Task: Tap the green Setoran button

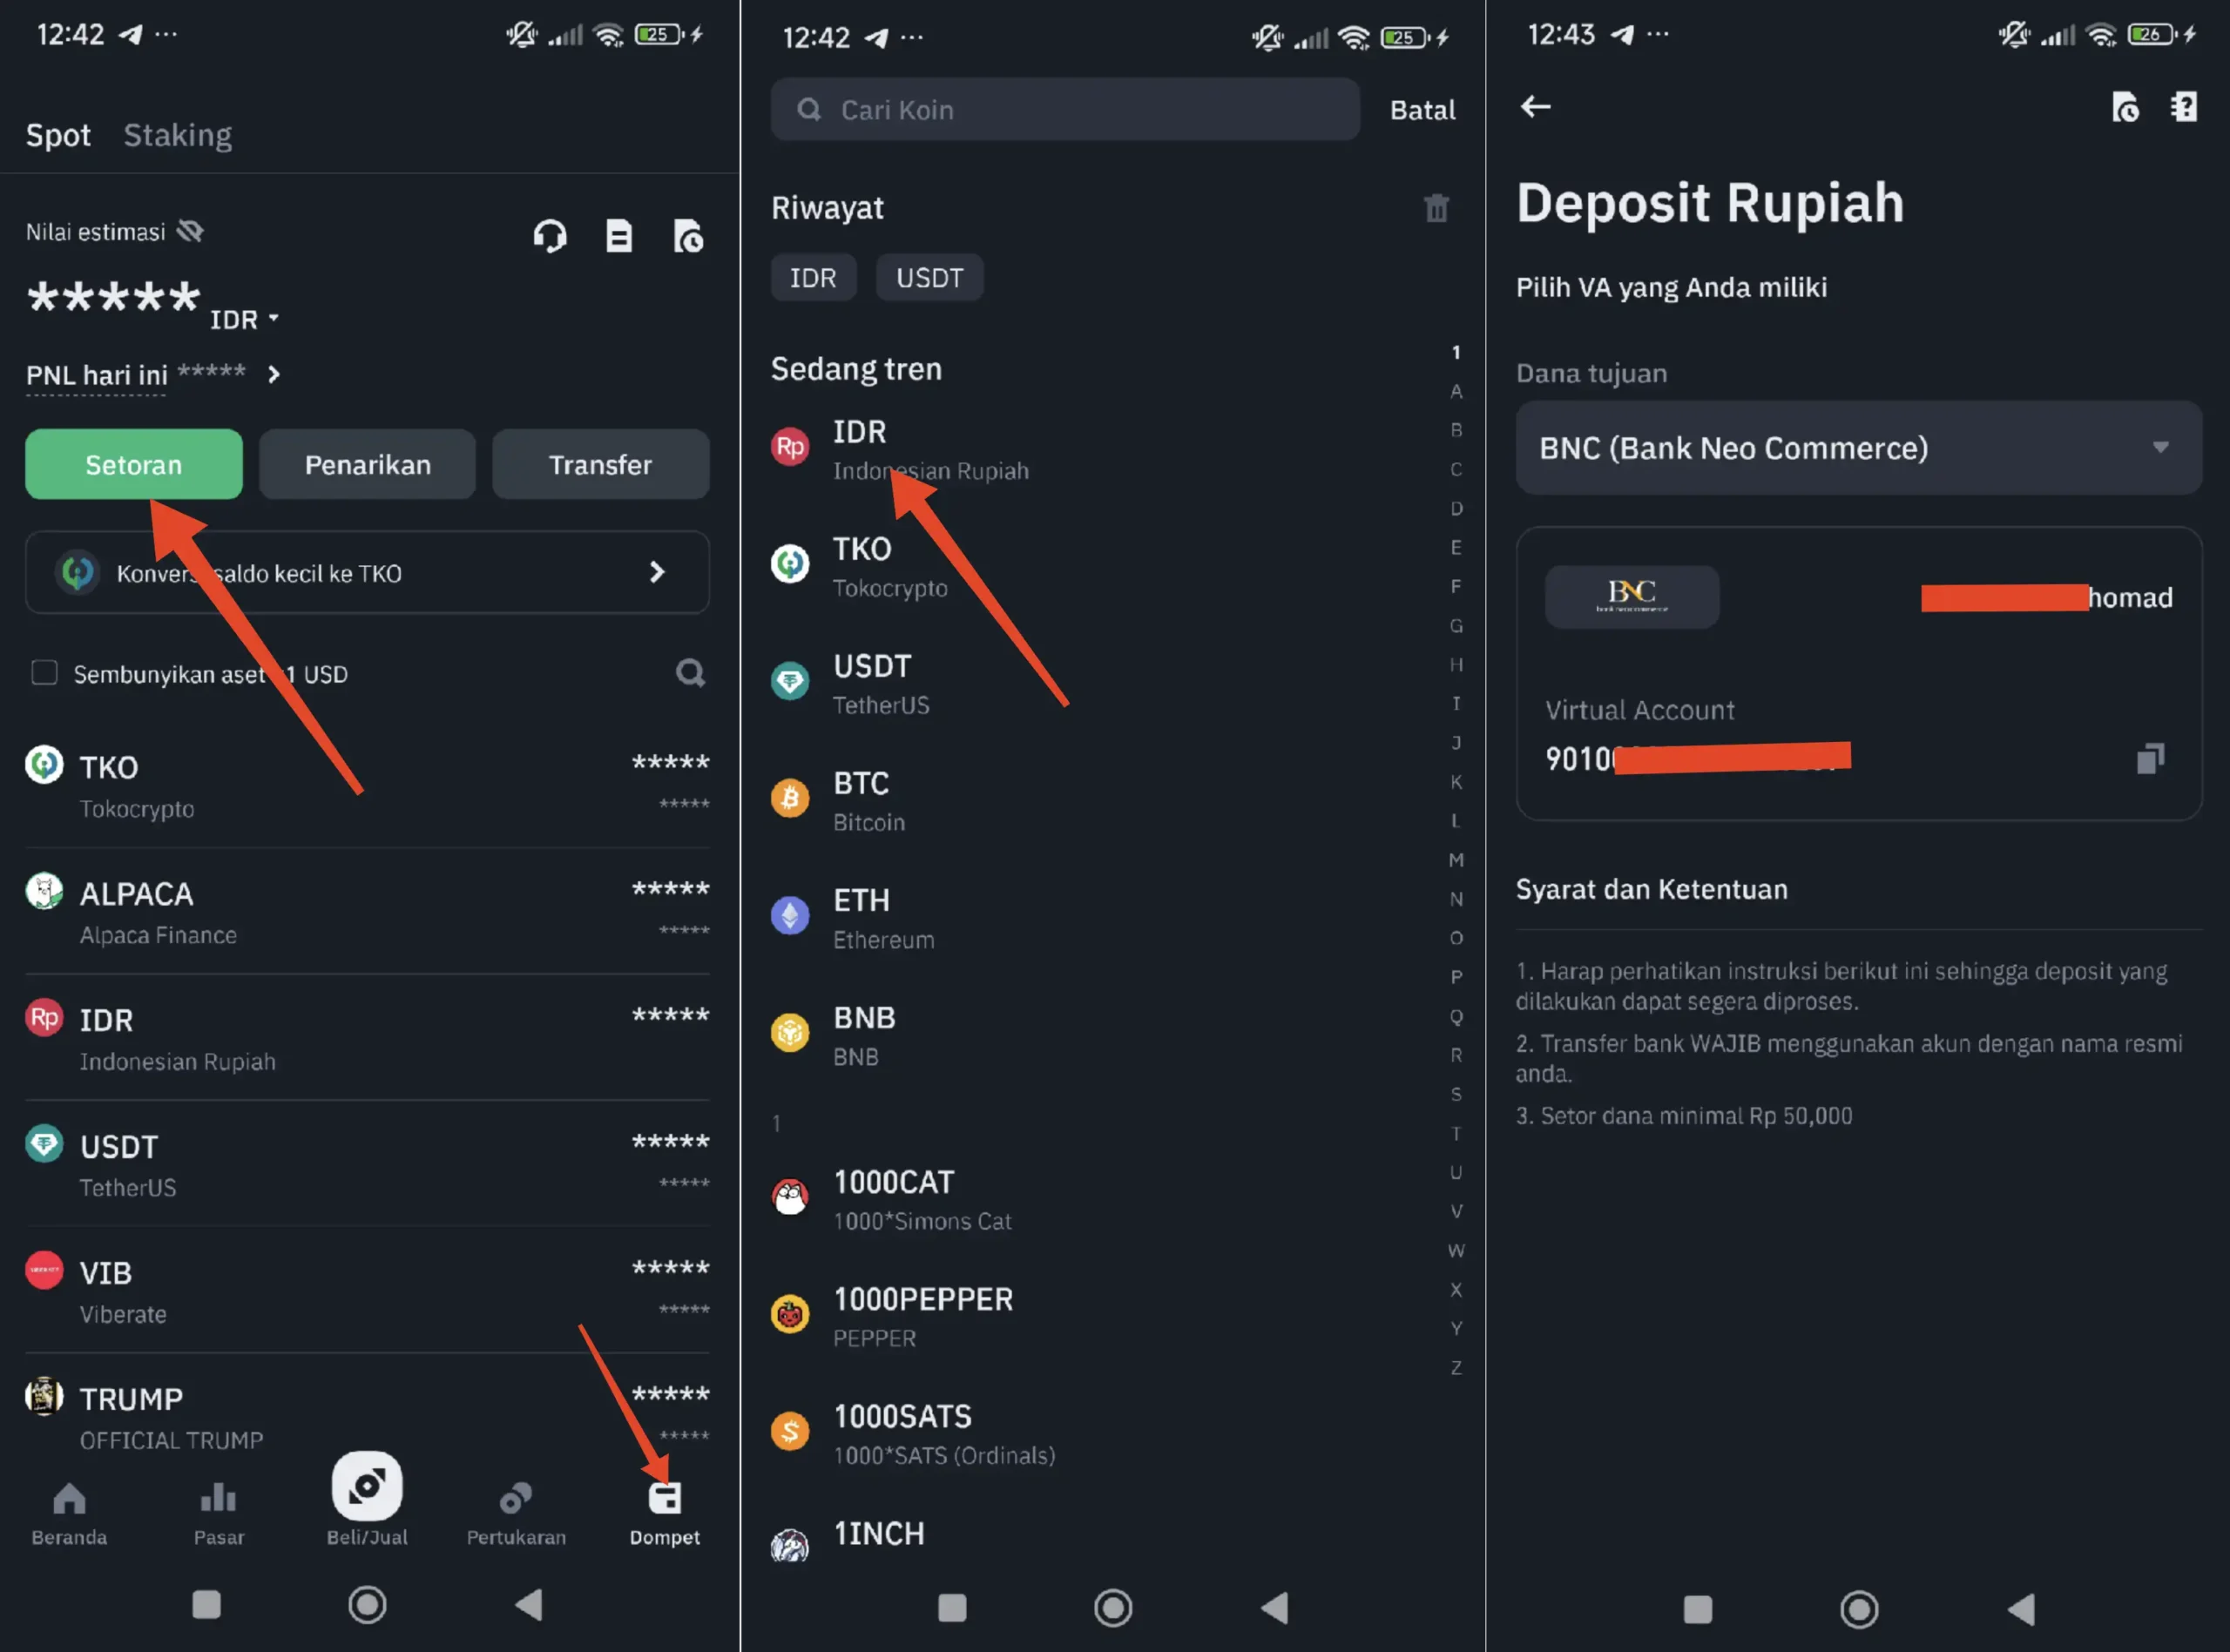Action: click(134, 464)
